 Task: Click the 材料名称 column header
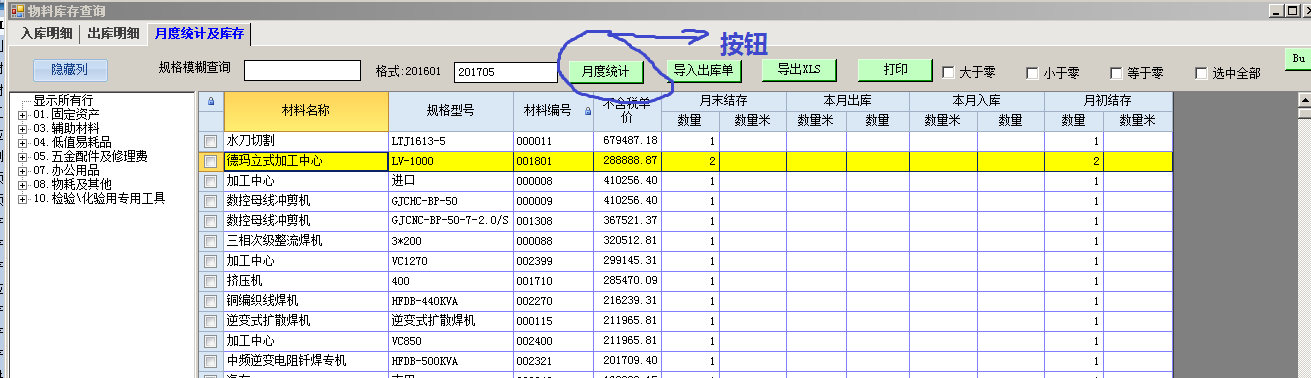306,111
